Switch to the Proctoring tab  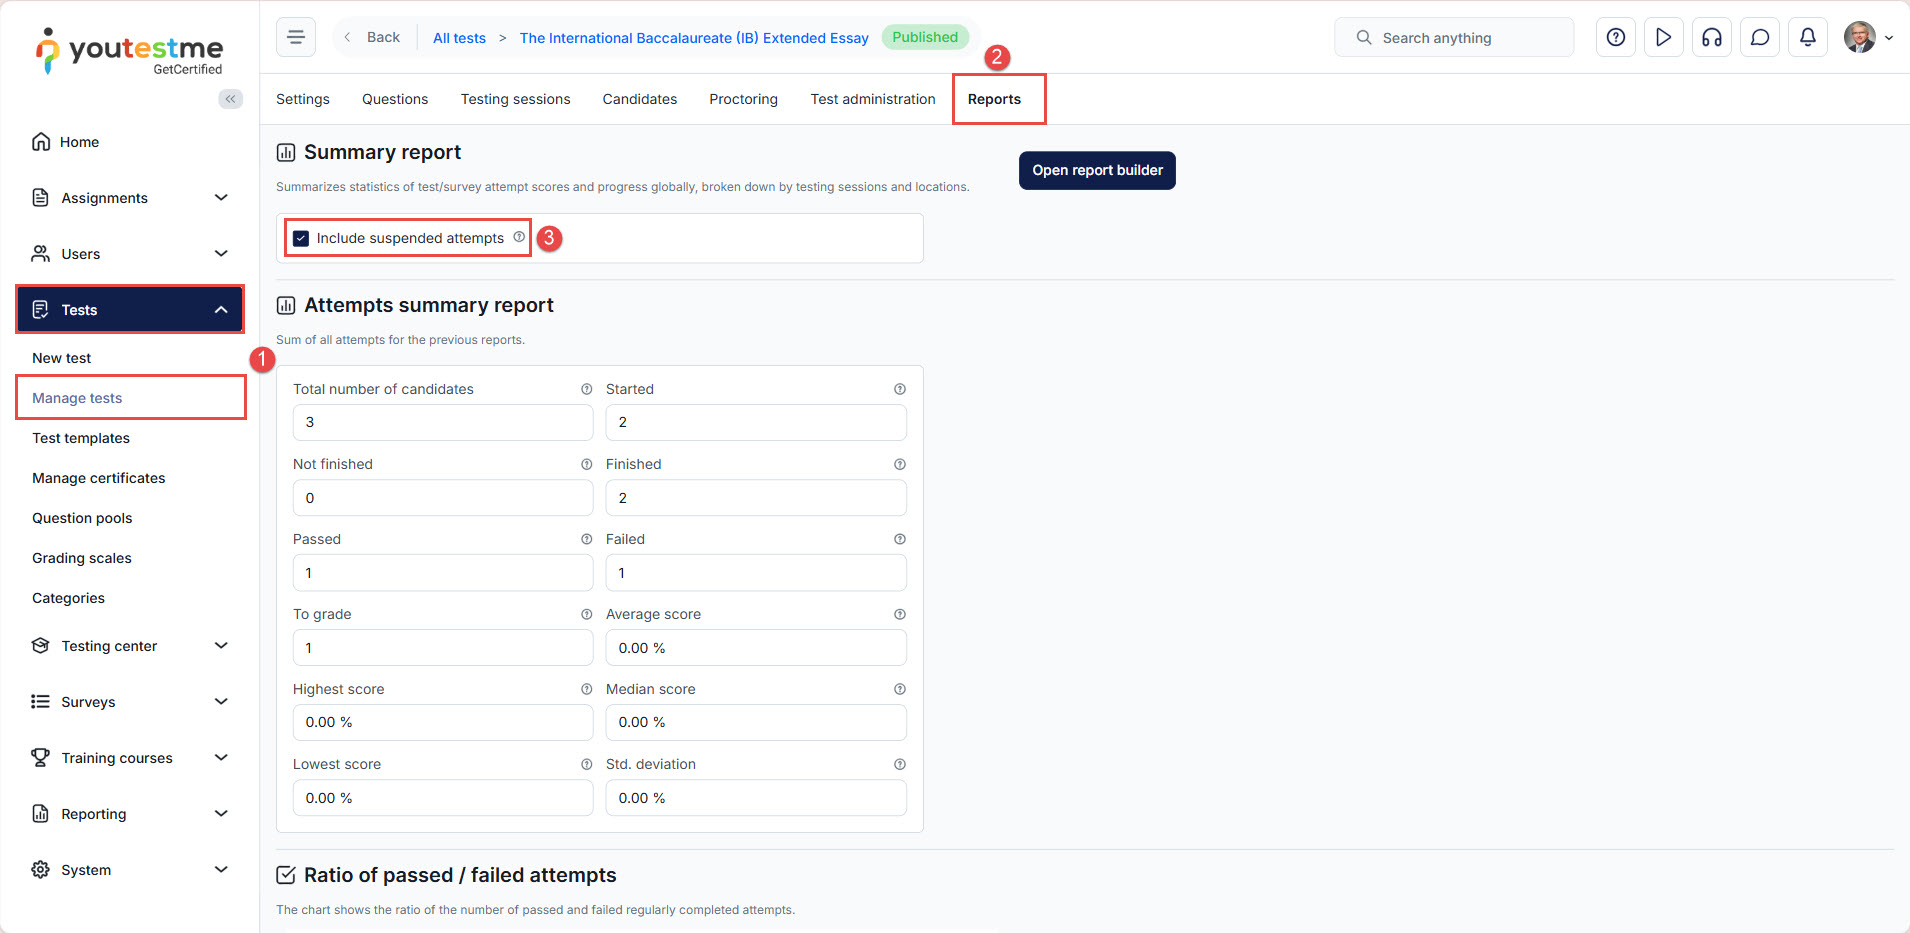(743, 99)
